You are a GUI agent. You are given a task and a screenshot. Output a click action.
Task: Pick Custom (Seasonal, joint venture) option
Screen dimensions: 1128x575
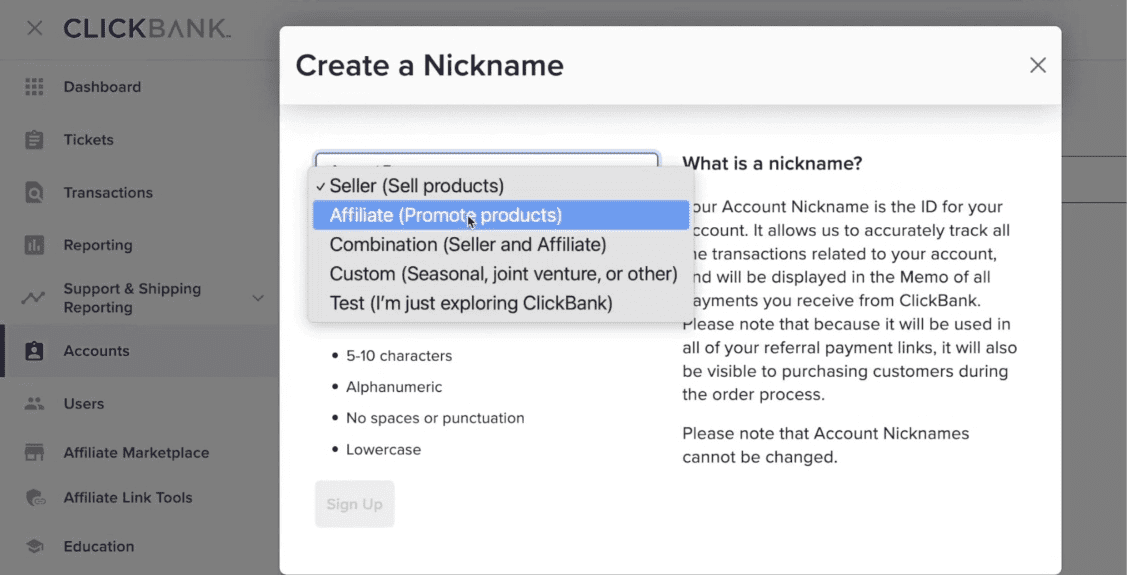point(501,274)
